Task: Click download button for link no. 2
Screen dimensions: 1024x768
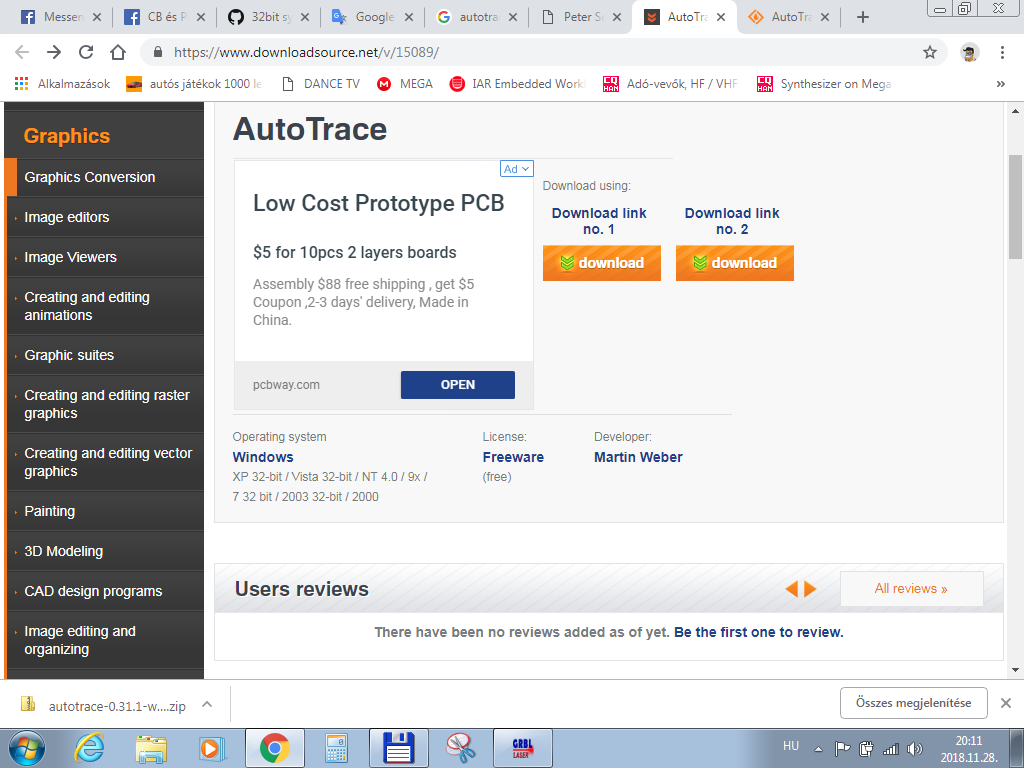Action: click(735, 263)
